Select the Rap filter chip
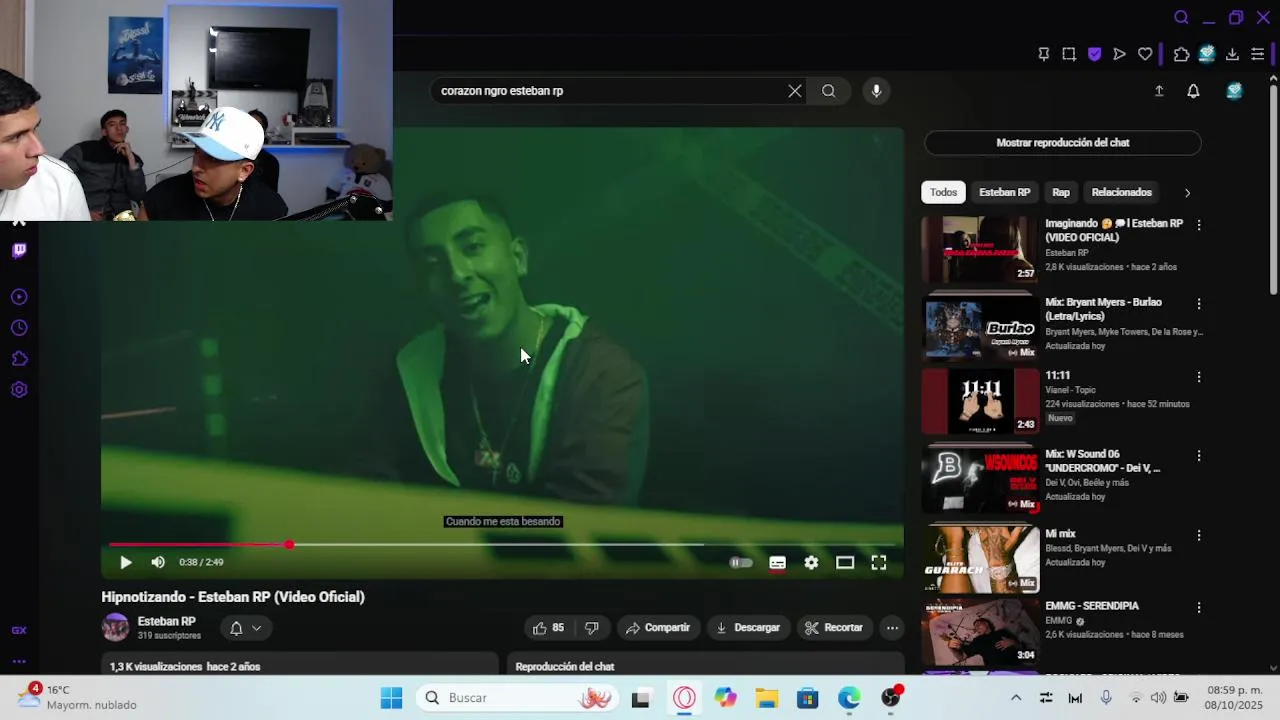1280x720 pixels. (x=1061, y=192)
